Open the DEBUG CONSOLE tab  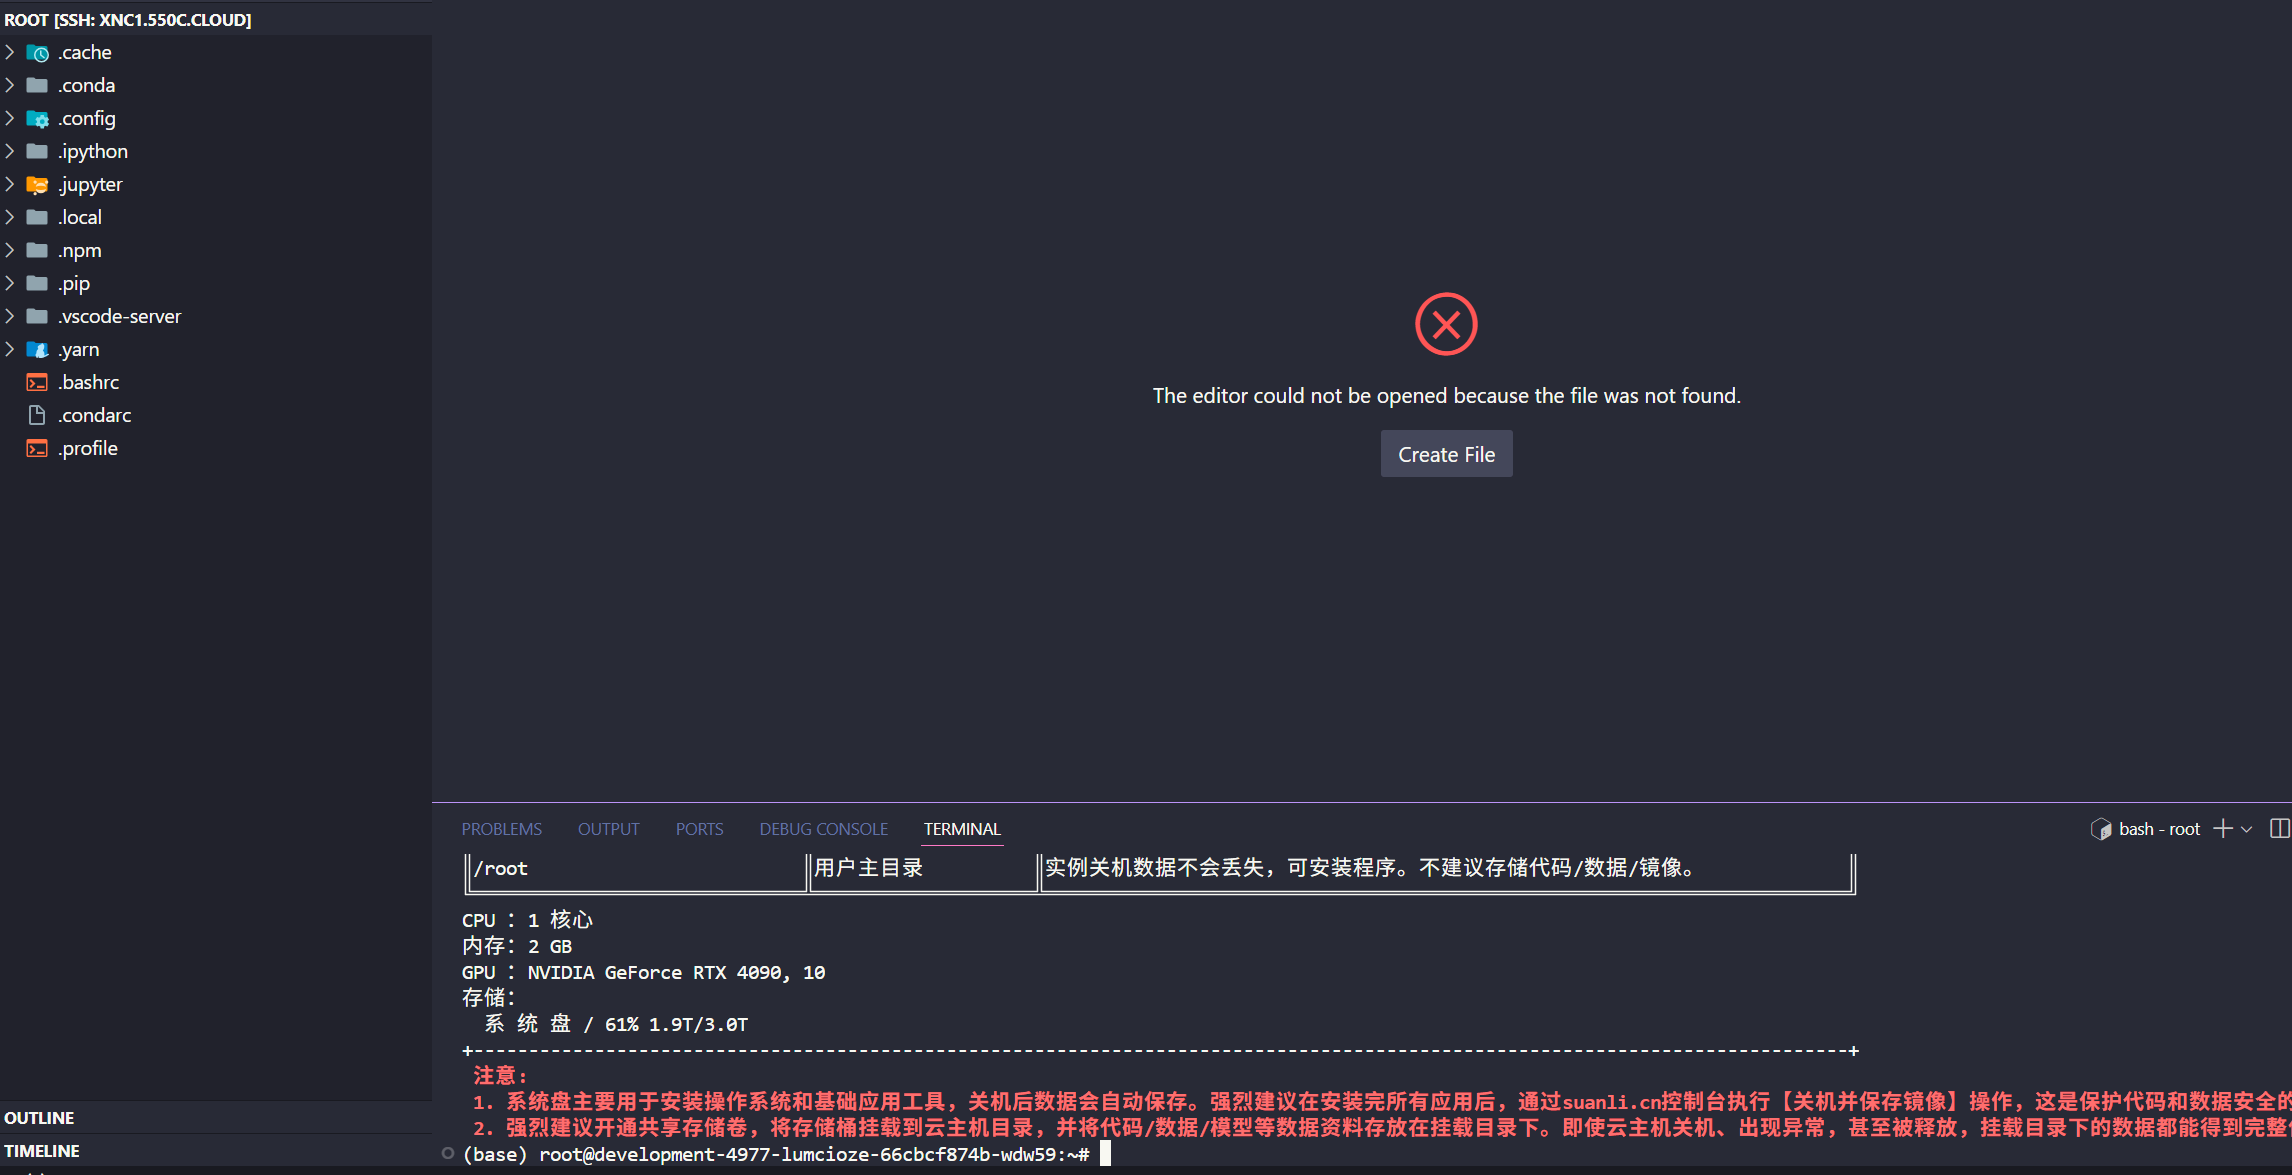click(823, 829)
